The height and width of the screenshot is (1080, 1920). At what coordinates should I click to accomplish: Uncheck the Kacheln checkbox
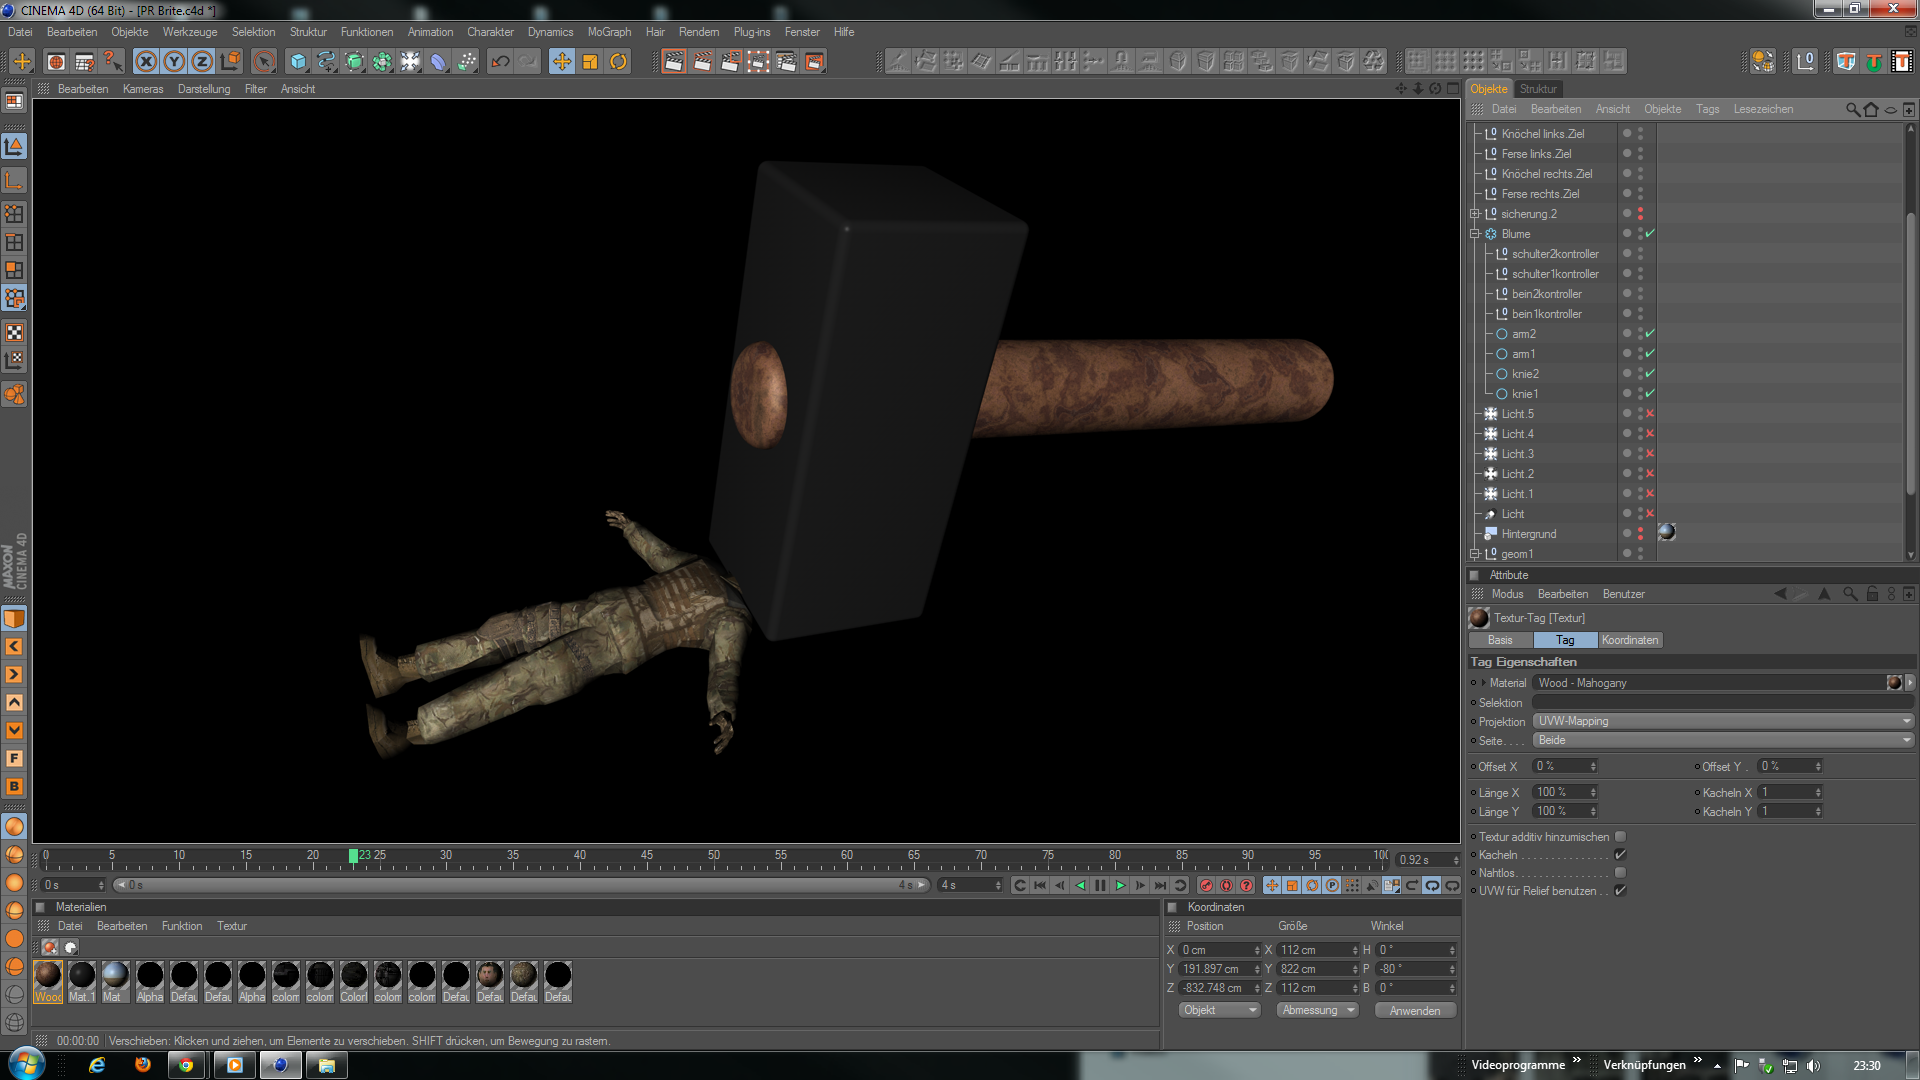[1620, 855]
